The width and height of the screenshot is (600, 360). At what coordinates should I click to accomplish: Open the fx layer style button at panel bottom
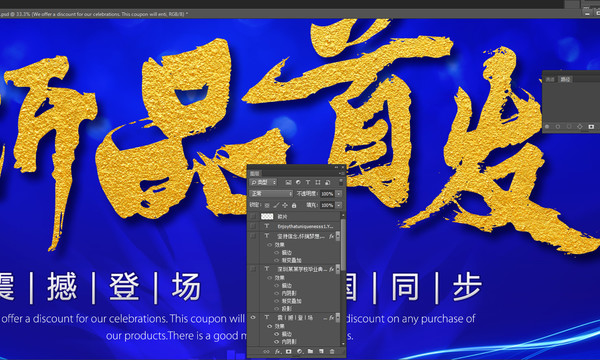pos(278,351)
